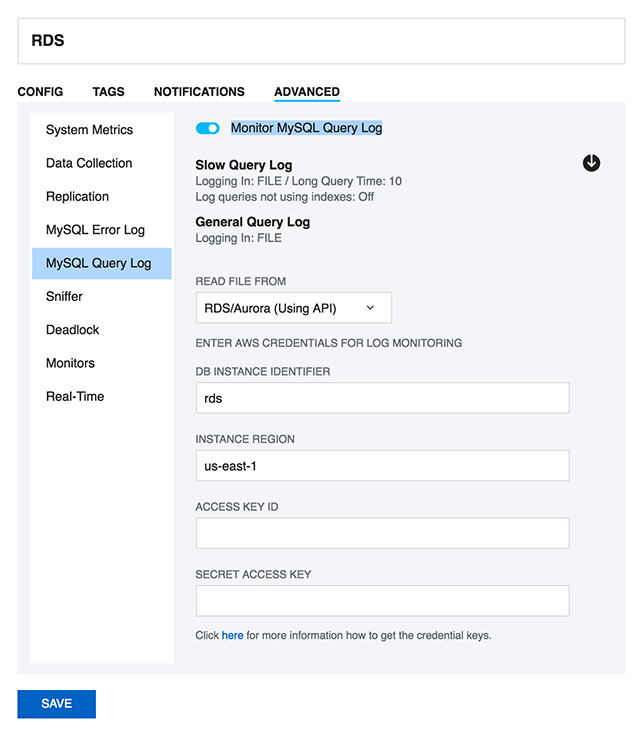Switch to the CONFIG tab
The width and height of the screenshot is (641, 731).
coord(40,91)
